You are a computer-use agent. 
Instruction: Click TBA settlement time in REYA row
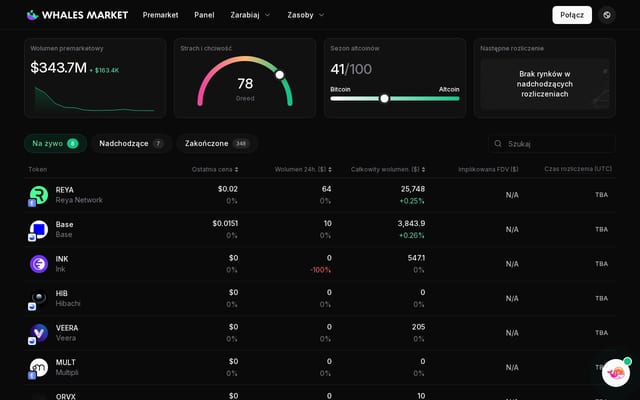pos(602,195)
